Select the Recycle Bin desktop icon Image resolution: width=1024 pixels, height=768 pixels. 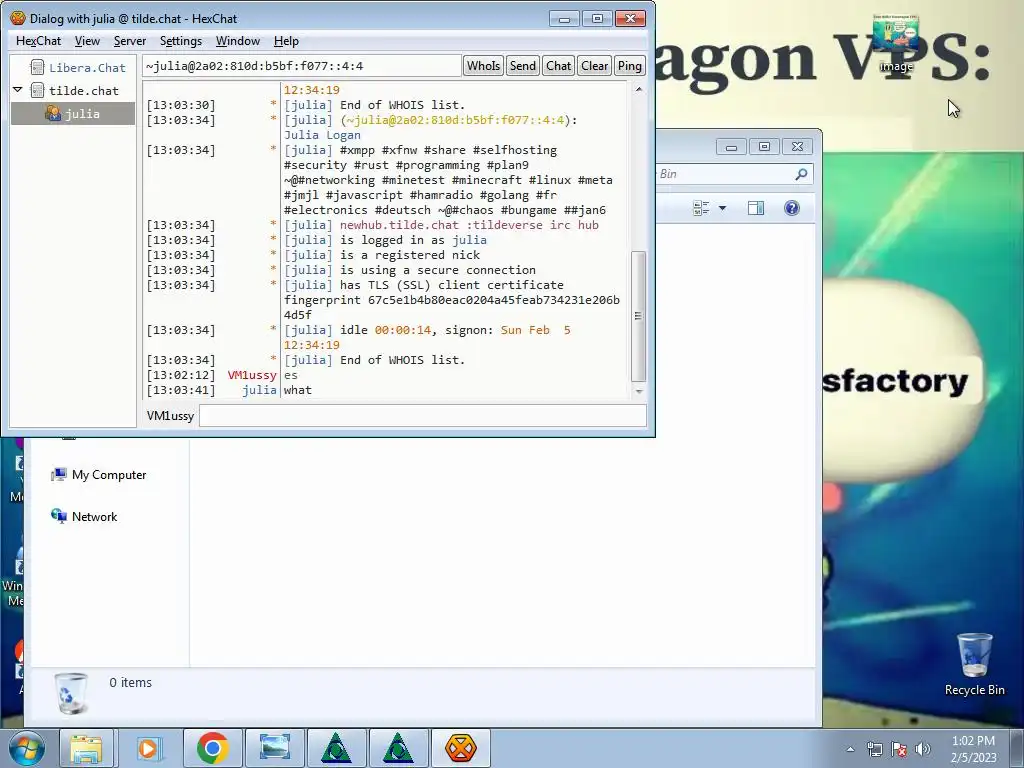(974, 664)
